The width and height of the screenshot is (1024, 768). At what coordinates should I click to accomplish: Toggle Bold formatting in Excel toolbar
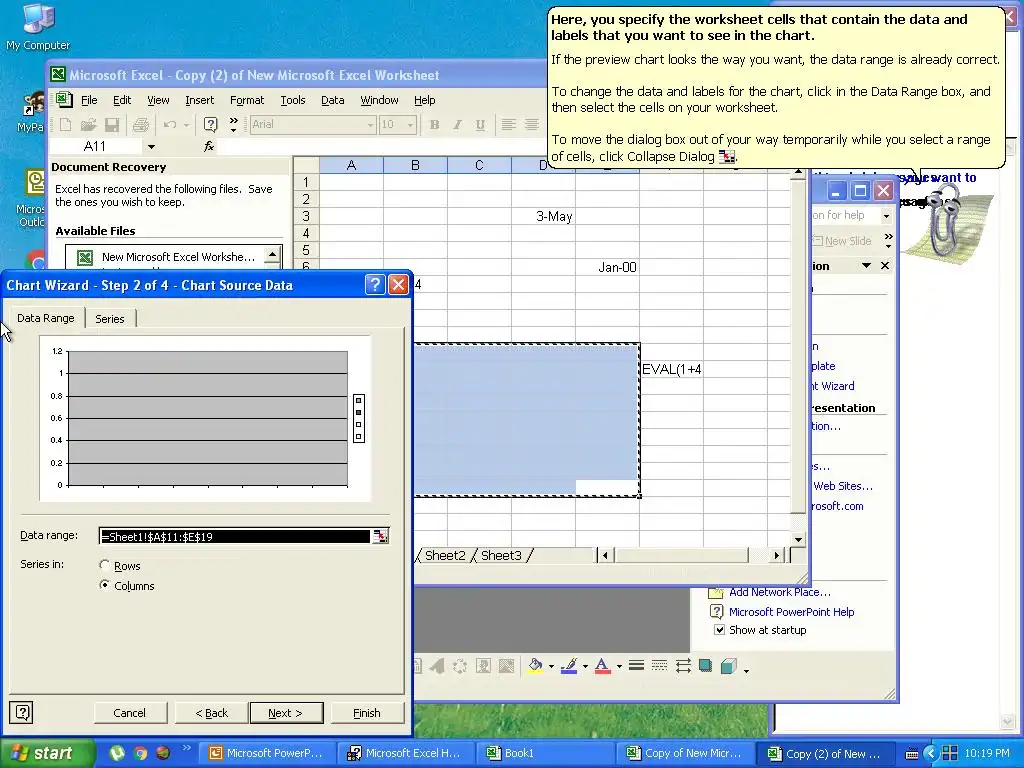[x=434, y=124]
